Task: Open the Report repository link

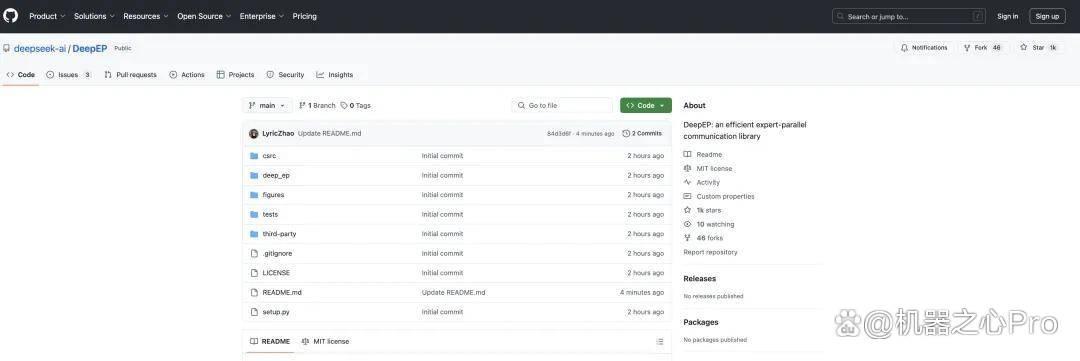Action: [710, 252]
